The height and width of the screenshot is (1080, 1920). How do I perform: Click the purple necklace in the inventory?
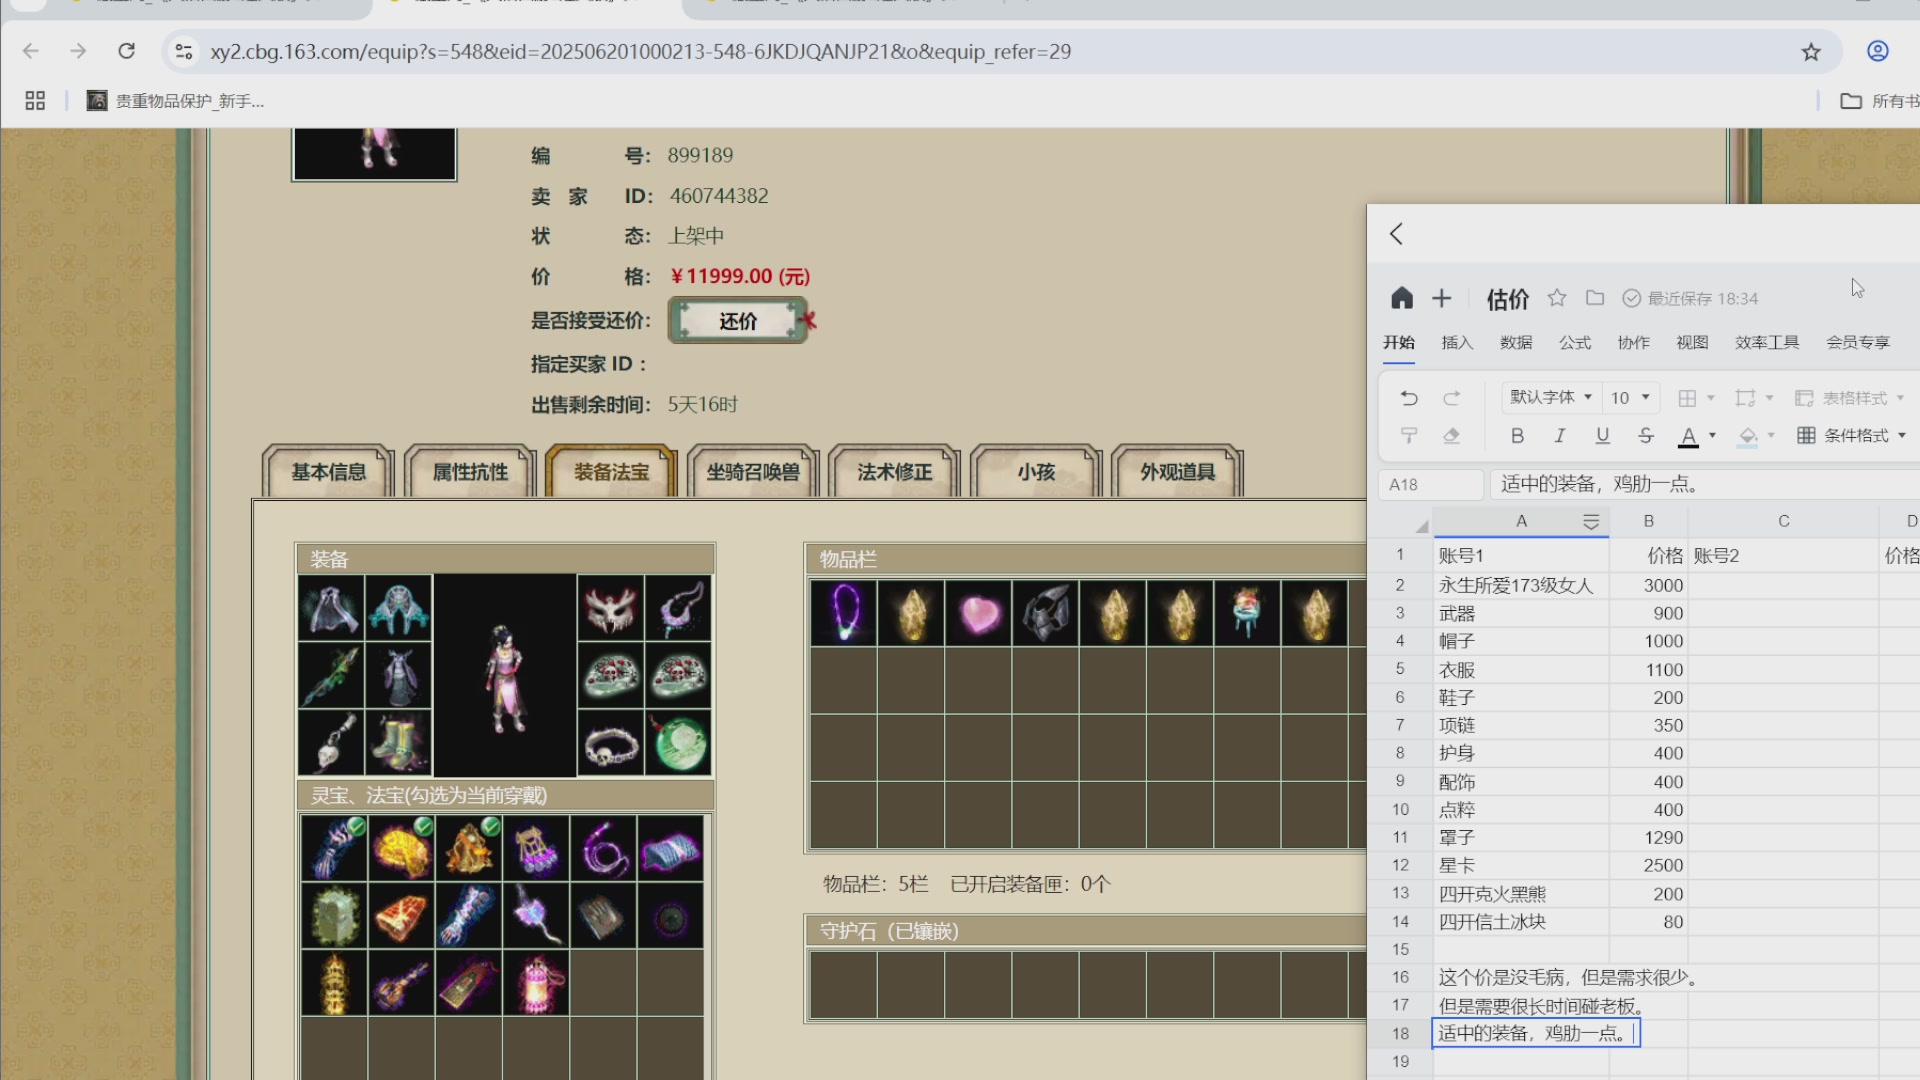coord(844,613)
